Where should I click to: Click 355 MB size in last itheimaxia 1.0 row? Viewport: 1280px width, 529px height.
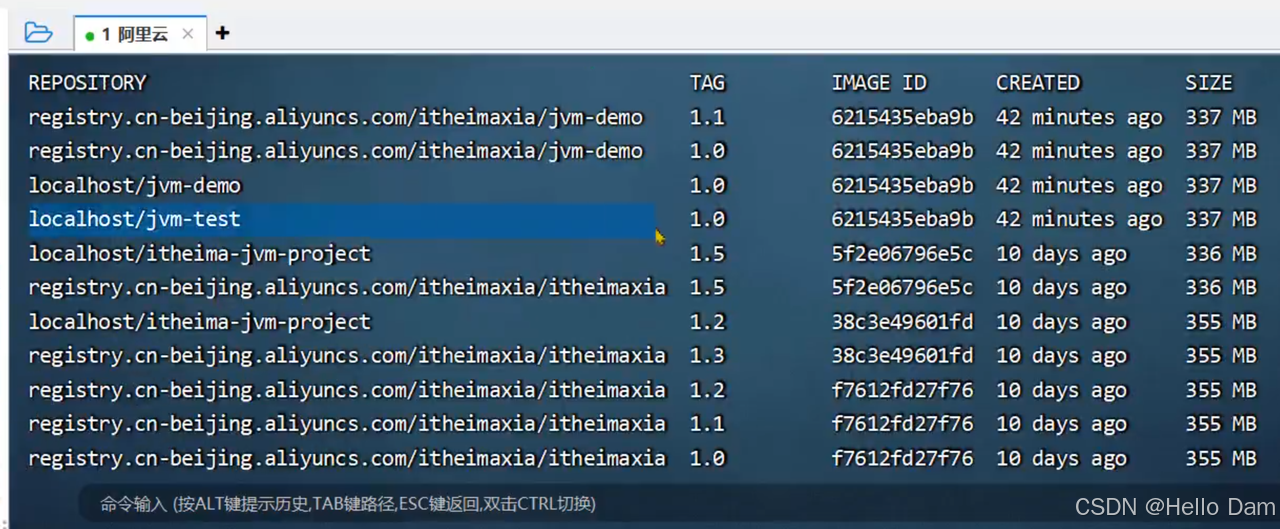[1221, 458]
